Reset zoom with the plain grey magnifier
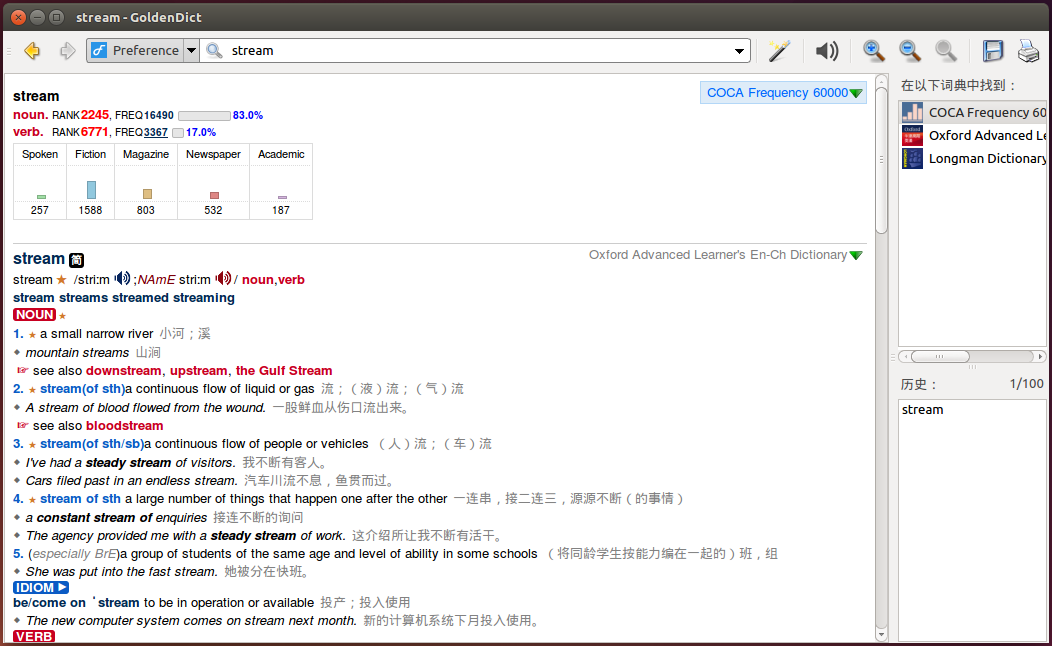The height and width of the screenshot is (646, 1052). (x=946, y=50)
